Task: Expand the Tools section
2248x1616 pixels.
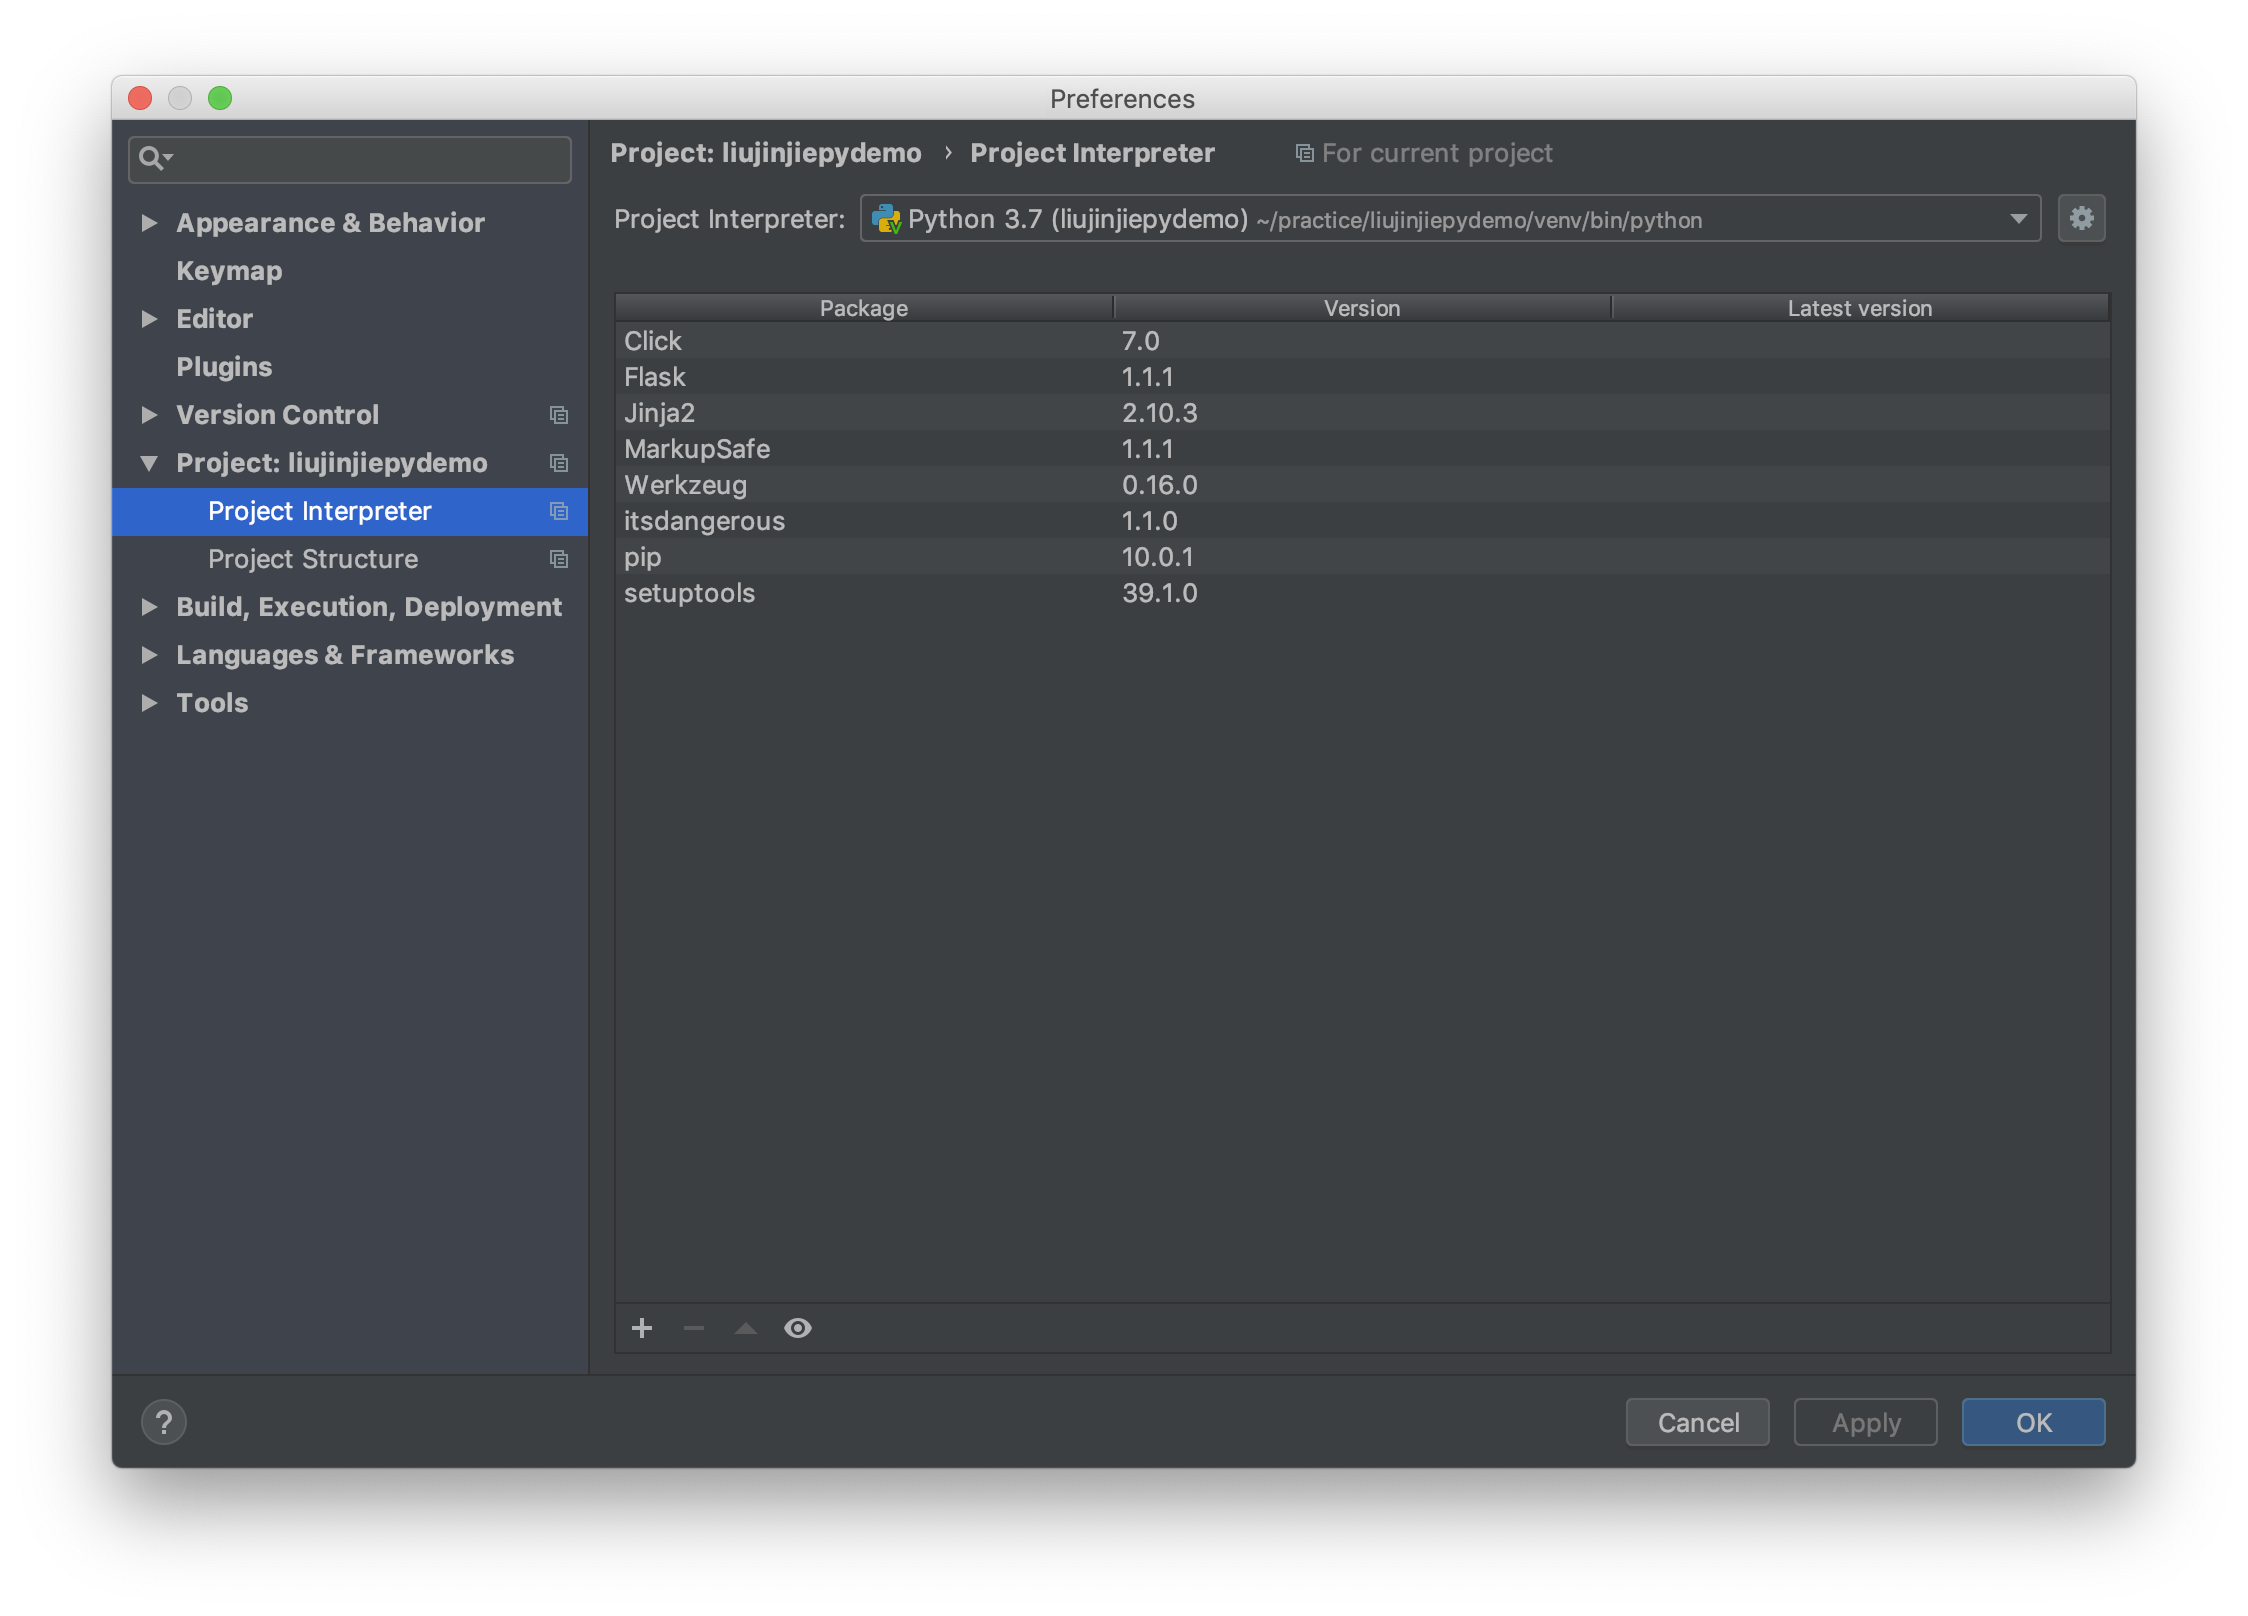Action: [x=149, y=702]
